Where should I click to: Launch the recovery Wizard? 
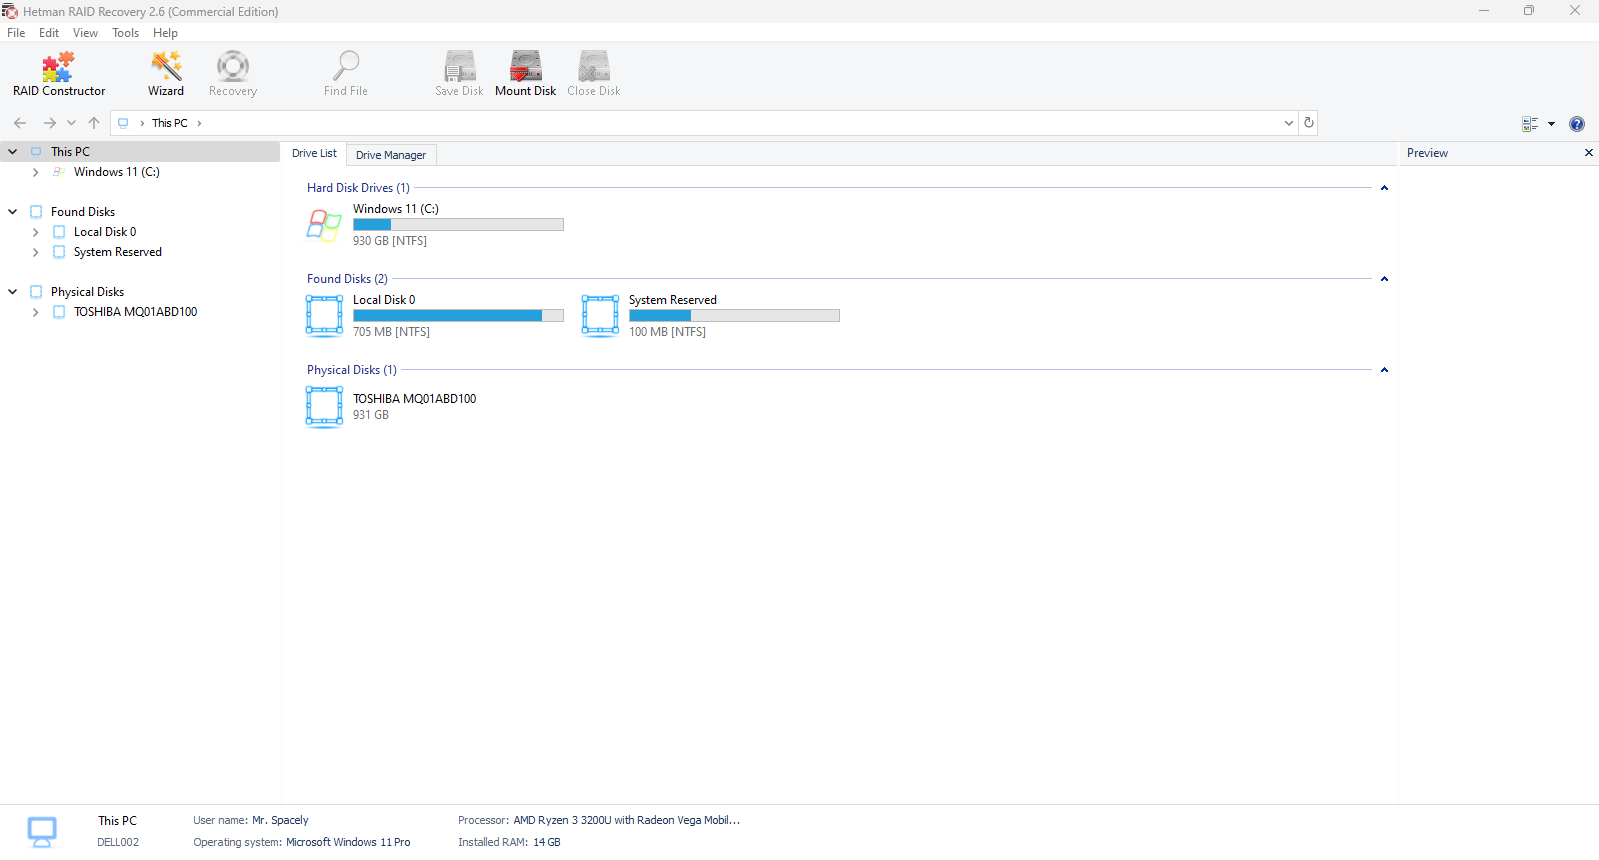[x=166, y=73]
